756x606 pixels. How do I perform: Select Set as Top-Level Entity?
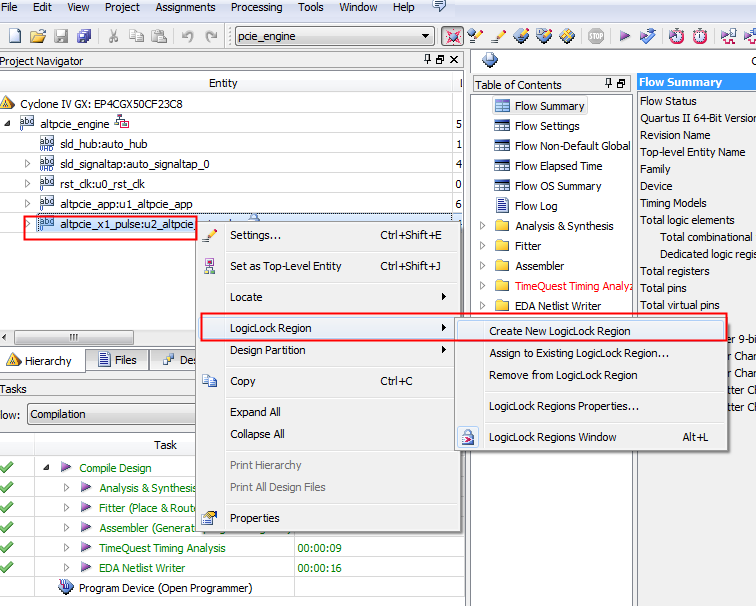(x=329, y=266)
